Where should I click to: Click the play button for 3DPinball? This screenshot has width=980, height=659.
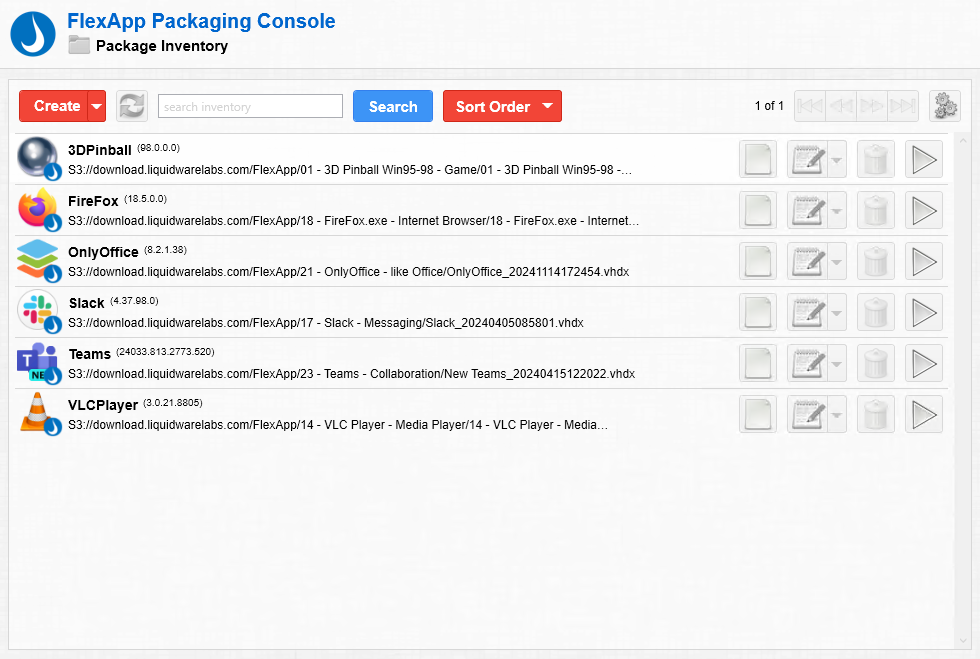point(923,160)
